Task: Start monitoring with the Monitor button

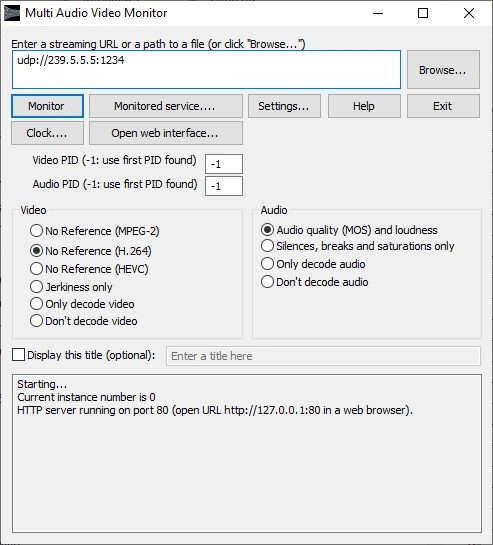Action: [x=47, y=106]
